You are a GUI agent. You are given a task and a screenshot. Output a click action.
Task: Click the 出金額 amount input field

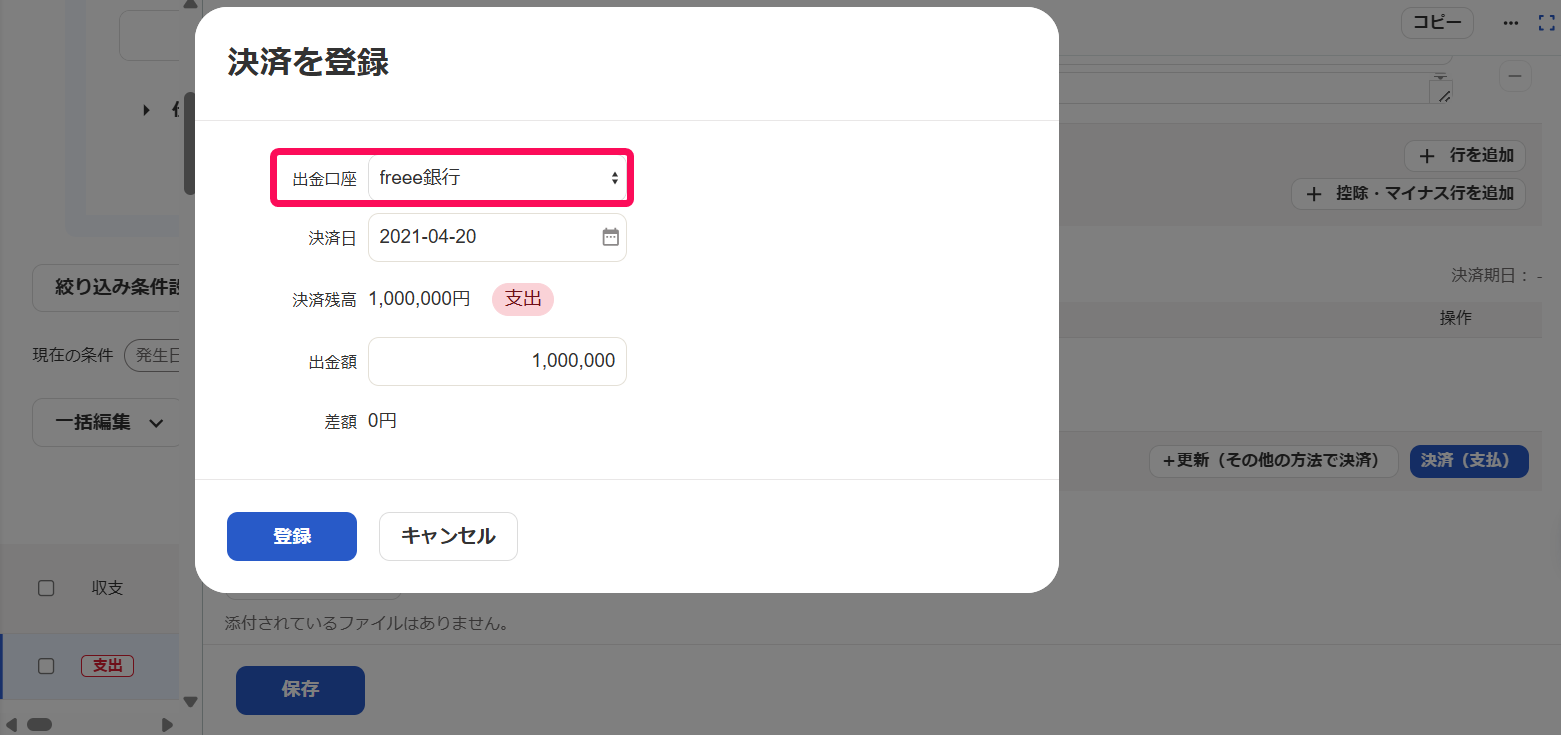(x=497, y=361)
